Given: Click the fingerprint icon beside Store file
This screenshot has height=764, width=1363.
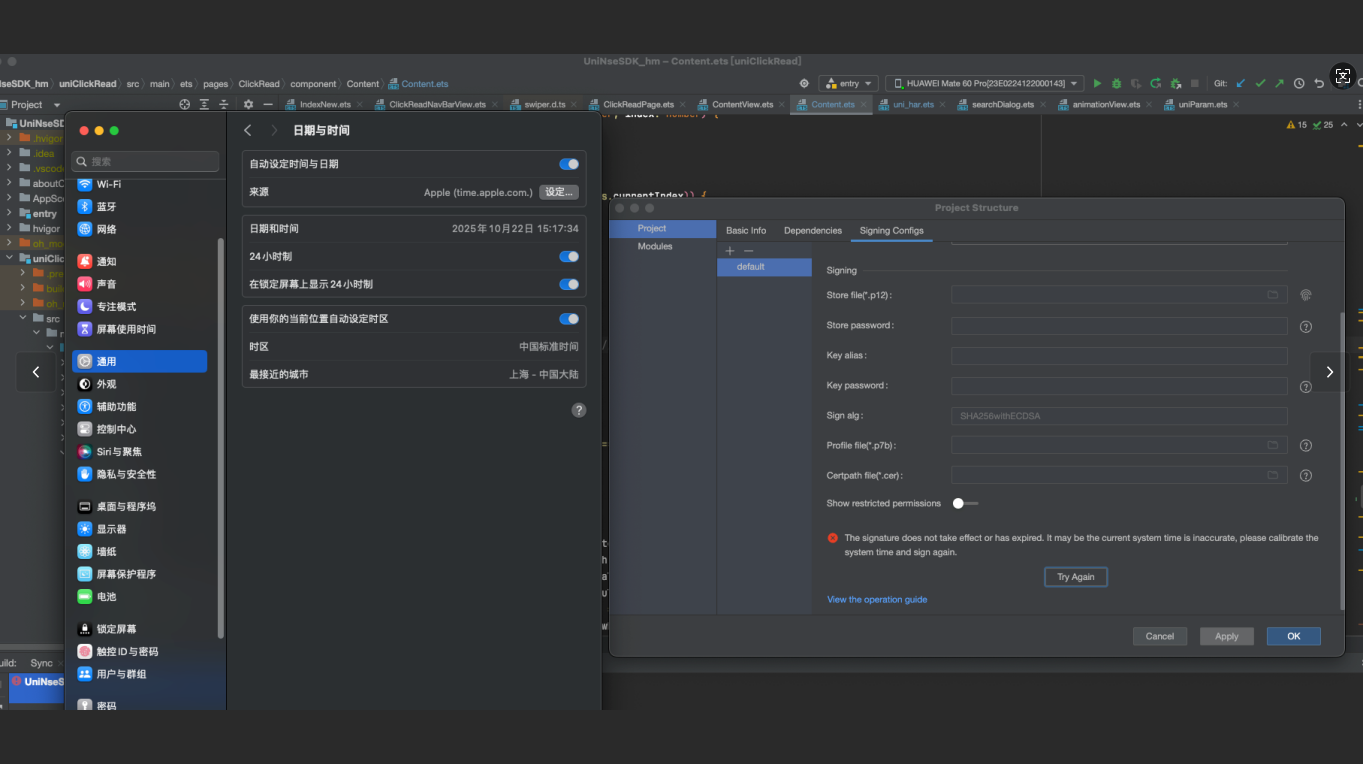Looking at the screenshot, I should 1305,295.
